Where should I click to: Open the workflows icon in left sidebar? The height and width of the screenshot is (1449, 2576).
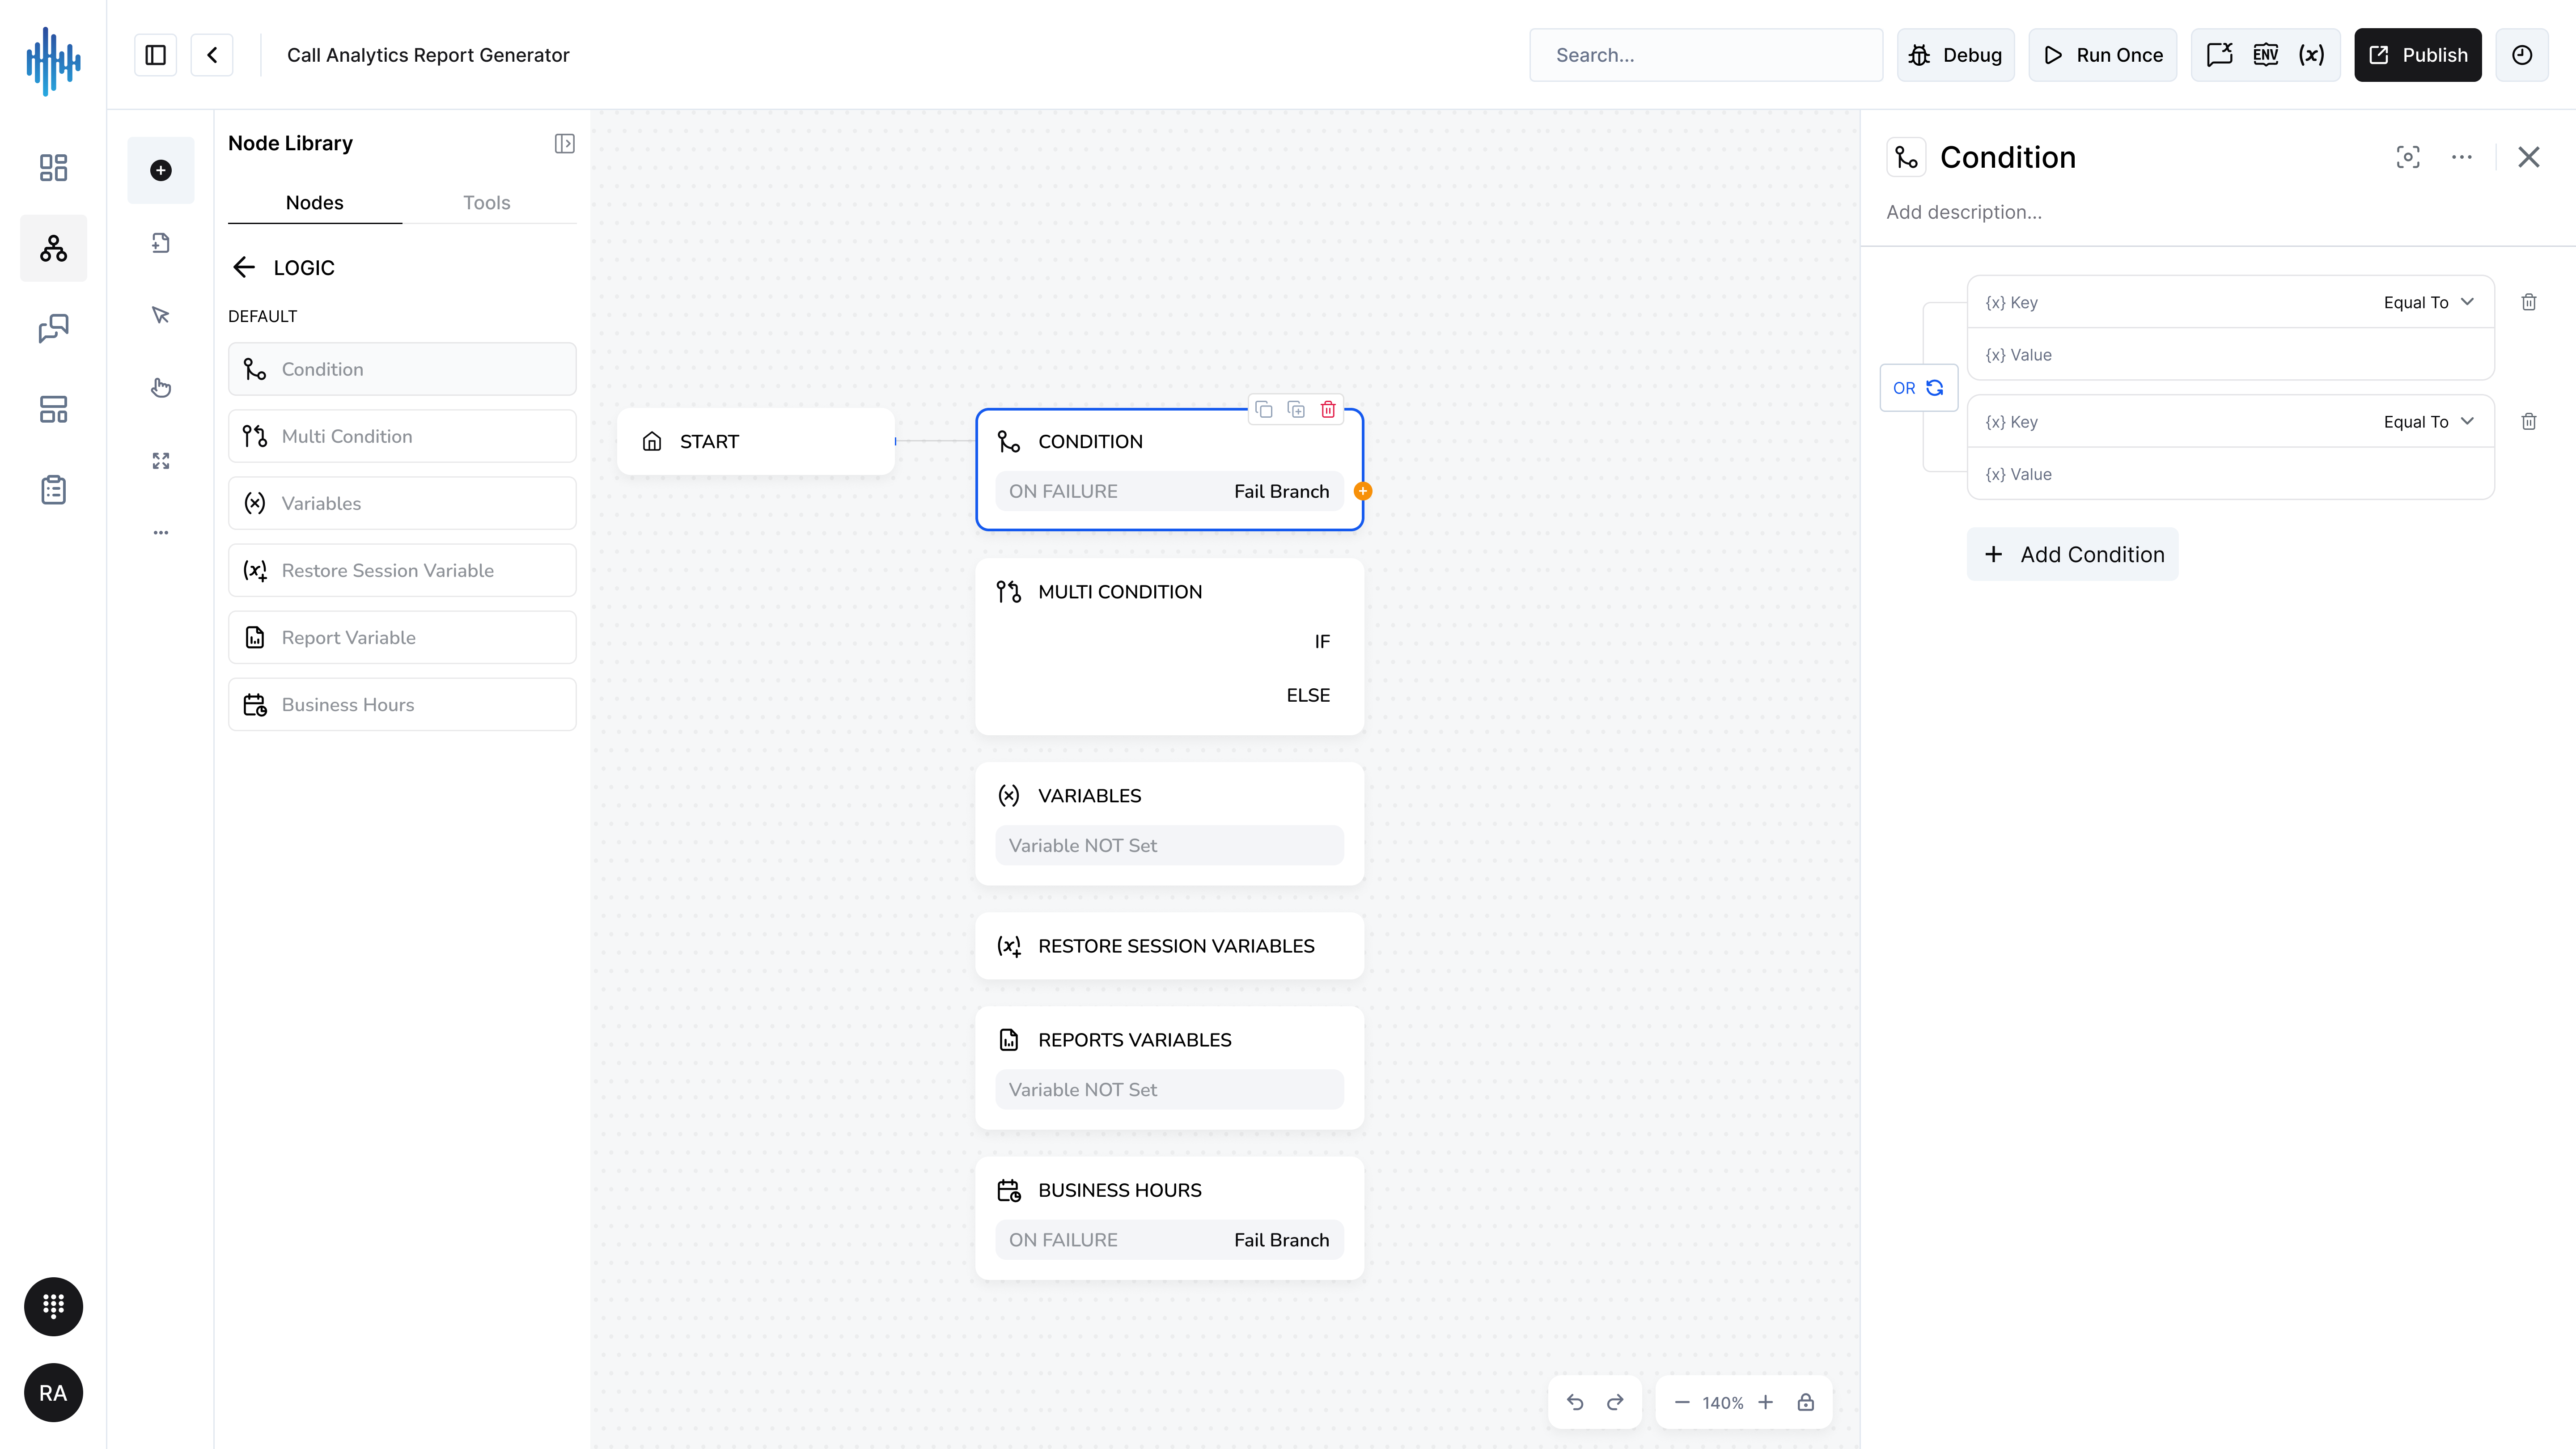point(53,248)
